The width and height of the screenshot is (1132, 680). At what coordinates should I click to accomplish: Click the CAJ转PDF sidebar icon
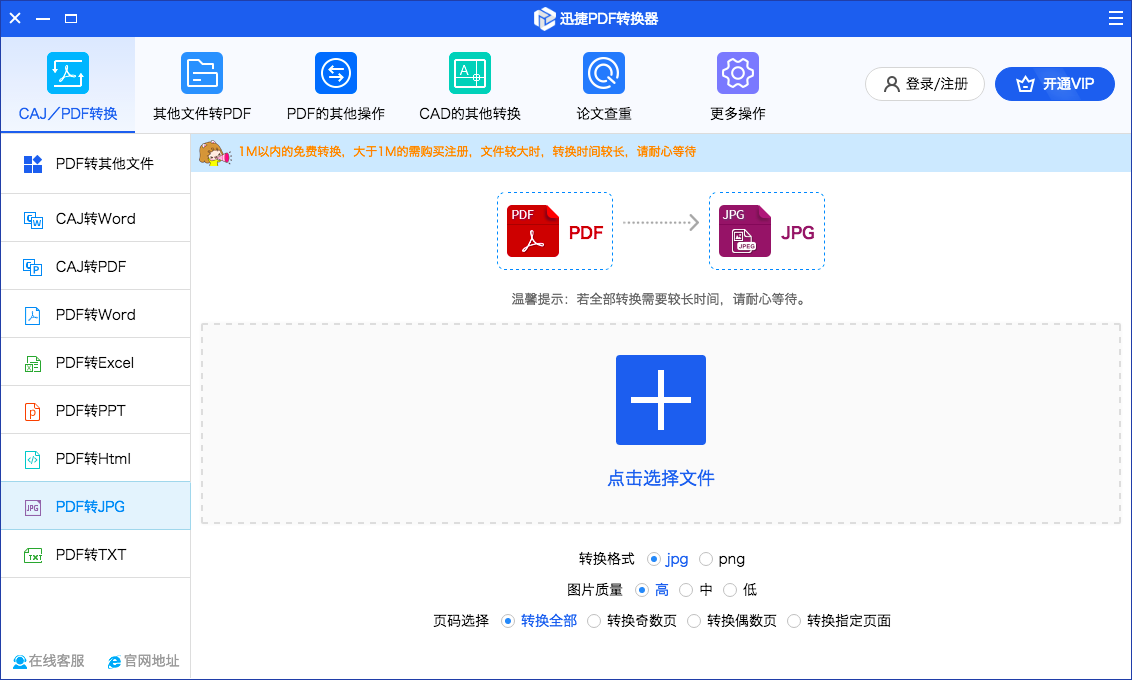pyautogui.click(x=32, y=267)
